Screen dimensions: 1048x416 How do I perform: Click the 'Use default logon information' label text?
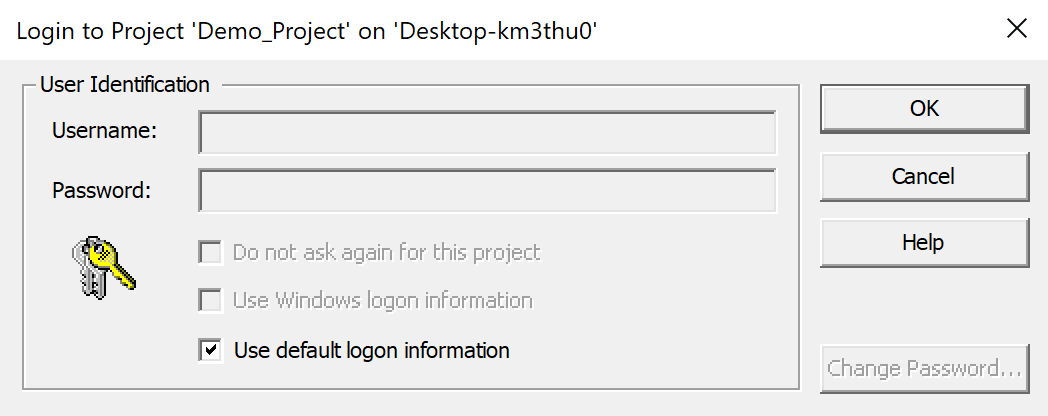click(x=371, y=350)
